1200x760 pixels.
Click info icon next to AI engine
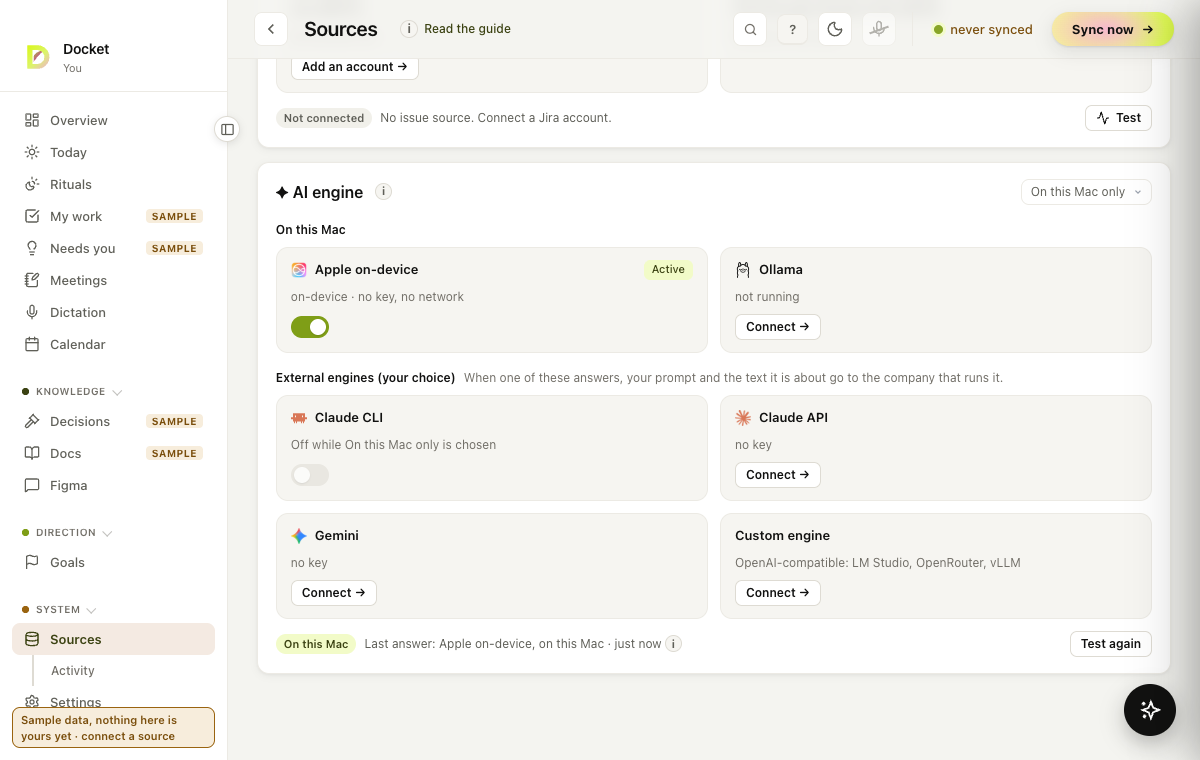pos(383,191)
